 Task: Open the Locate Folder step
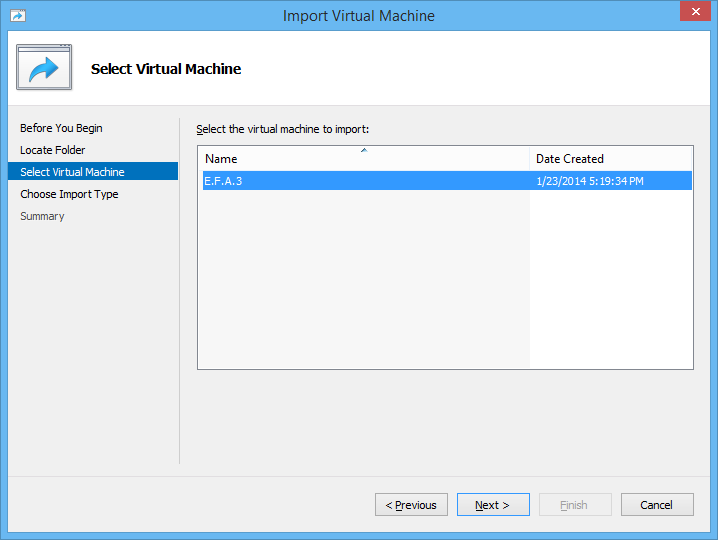[x=52, y=150]
